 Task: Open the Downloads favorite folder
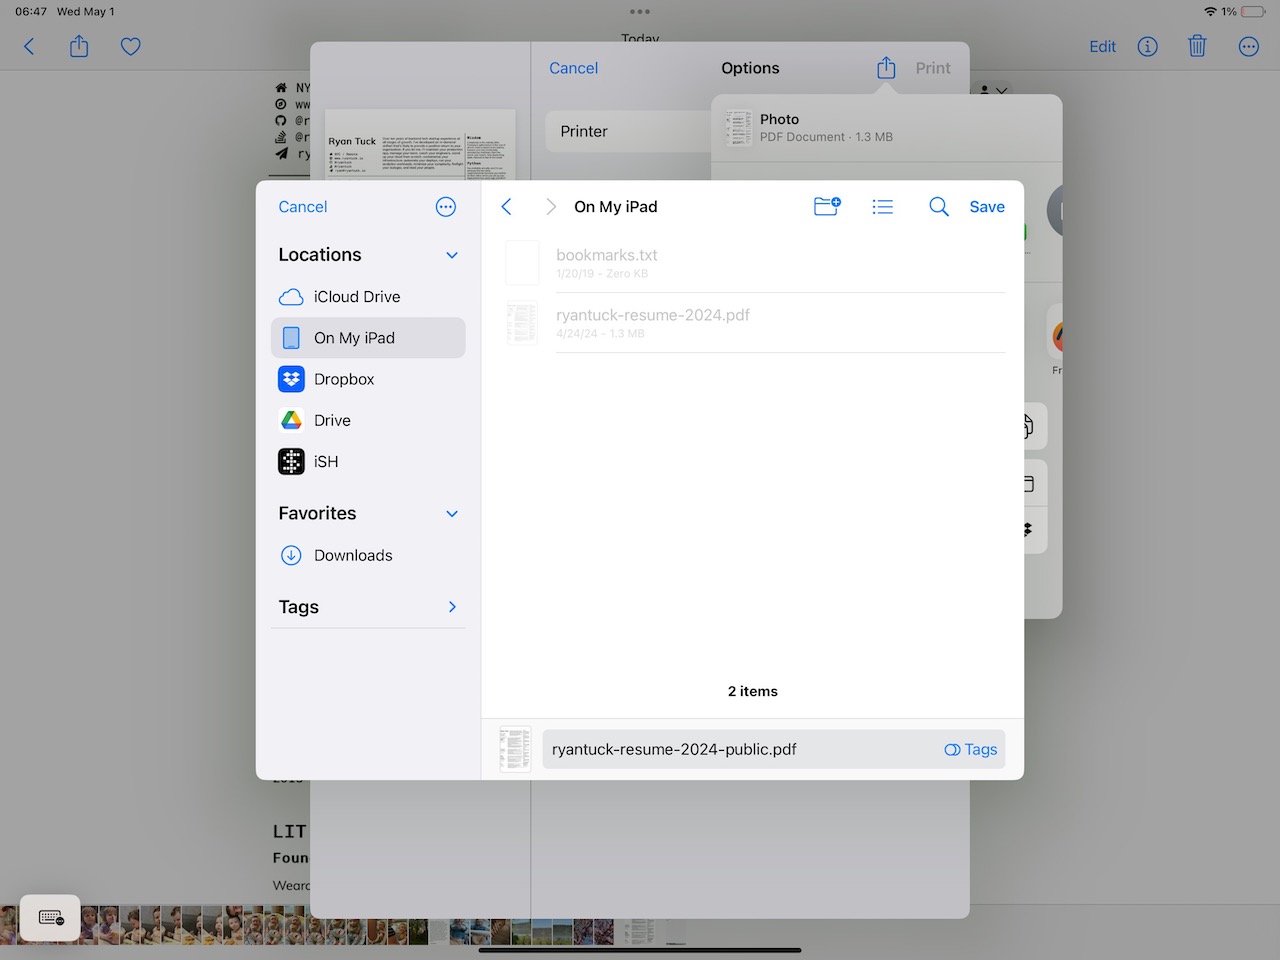click(352, 556)
